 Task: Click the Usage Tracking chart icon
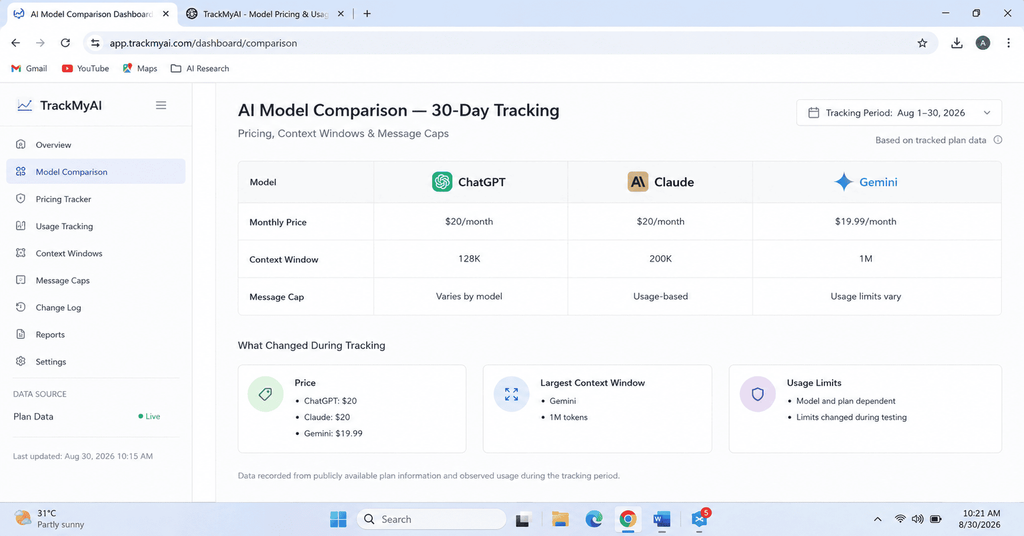coord(21,226)
